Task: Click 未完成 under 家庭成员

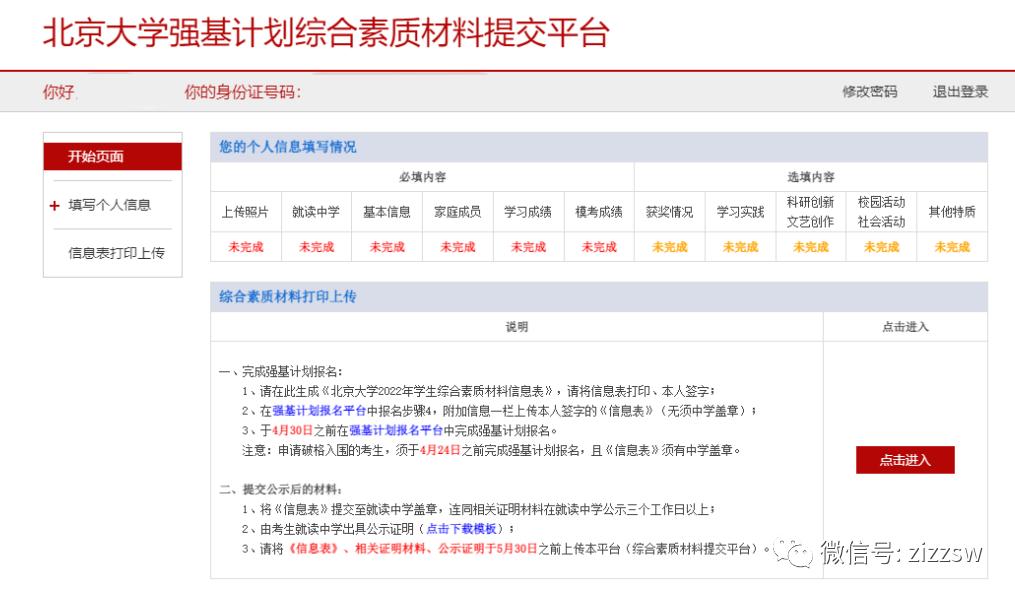Action: 457,245
